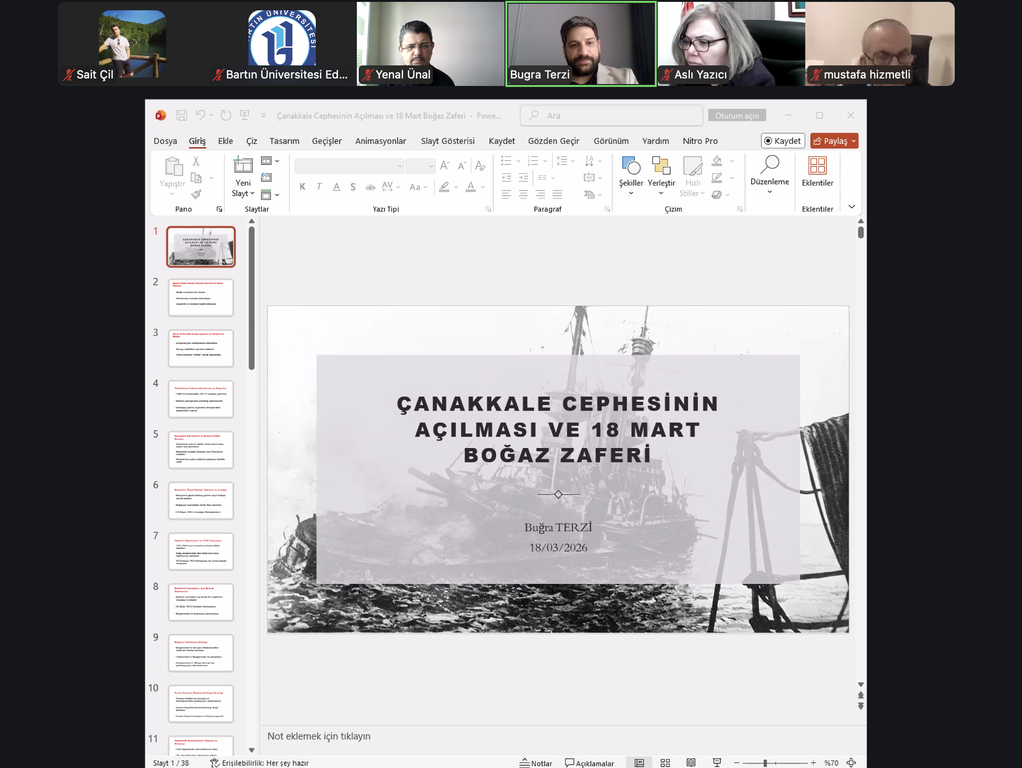Collapse the ribbon with the chevron
The image size is (1022, 768).
pyautogui.click(x=852, y=206)
